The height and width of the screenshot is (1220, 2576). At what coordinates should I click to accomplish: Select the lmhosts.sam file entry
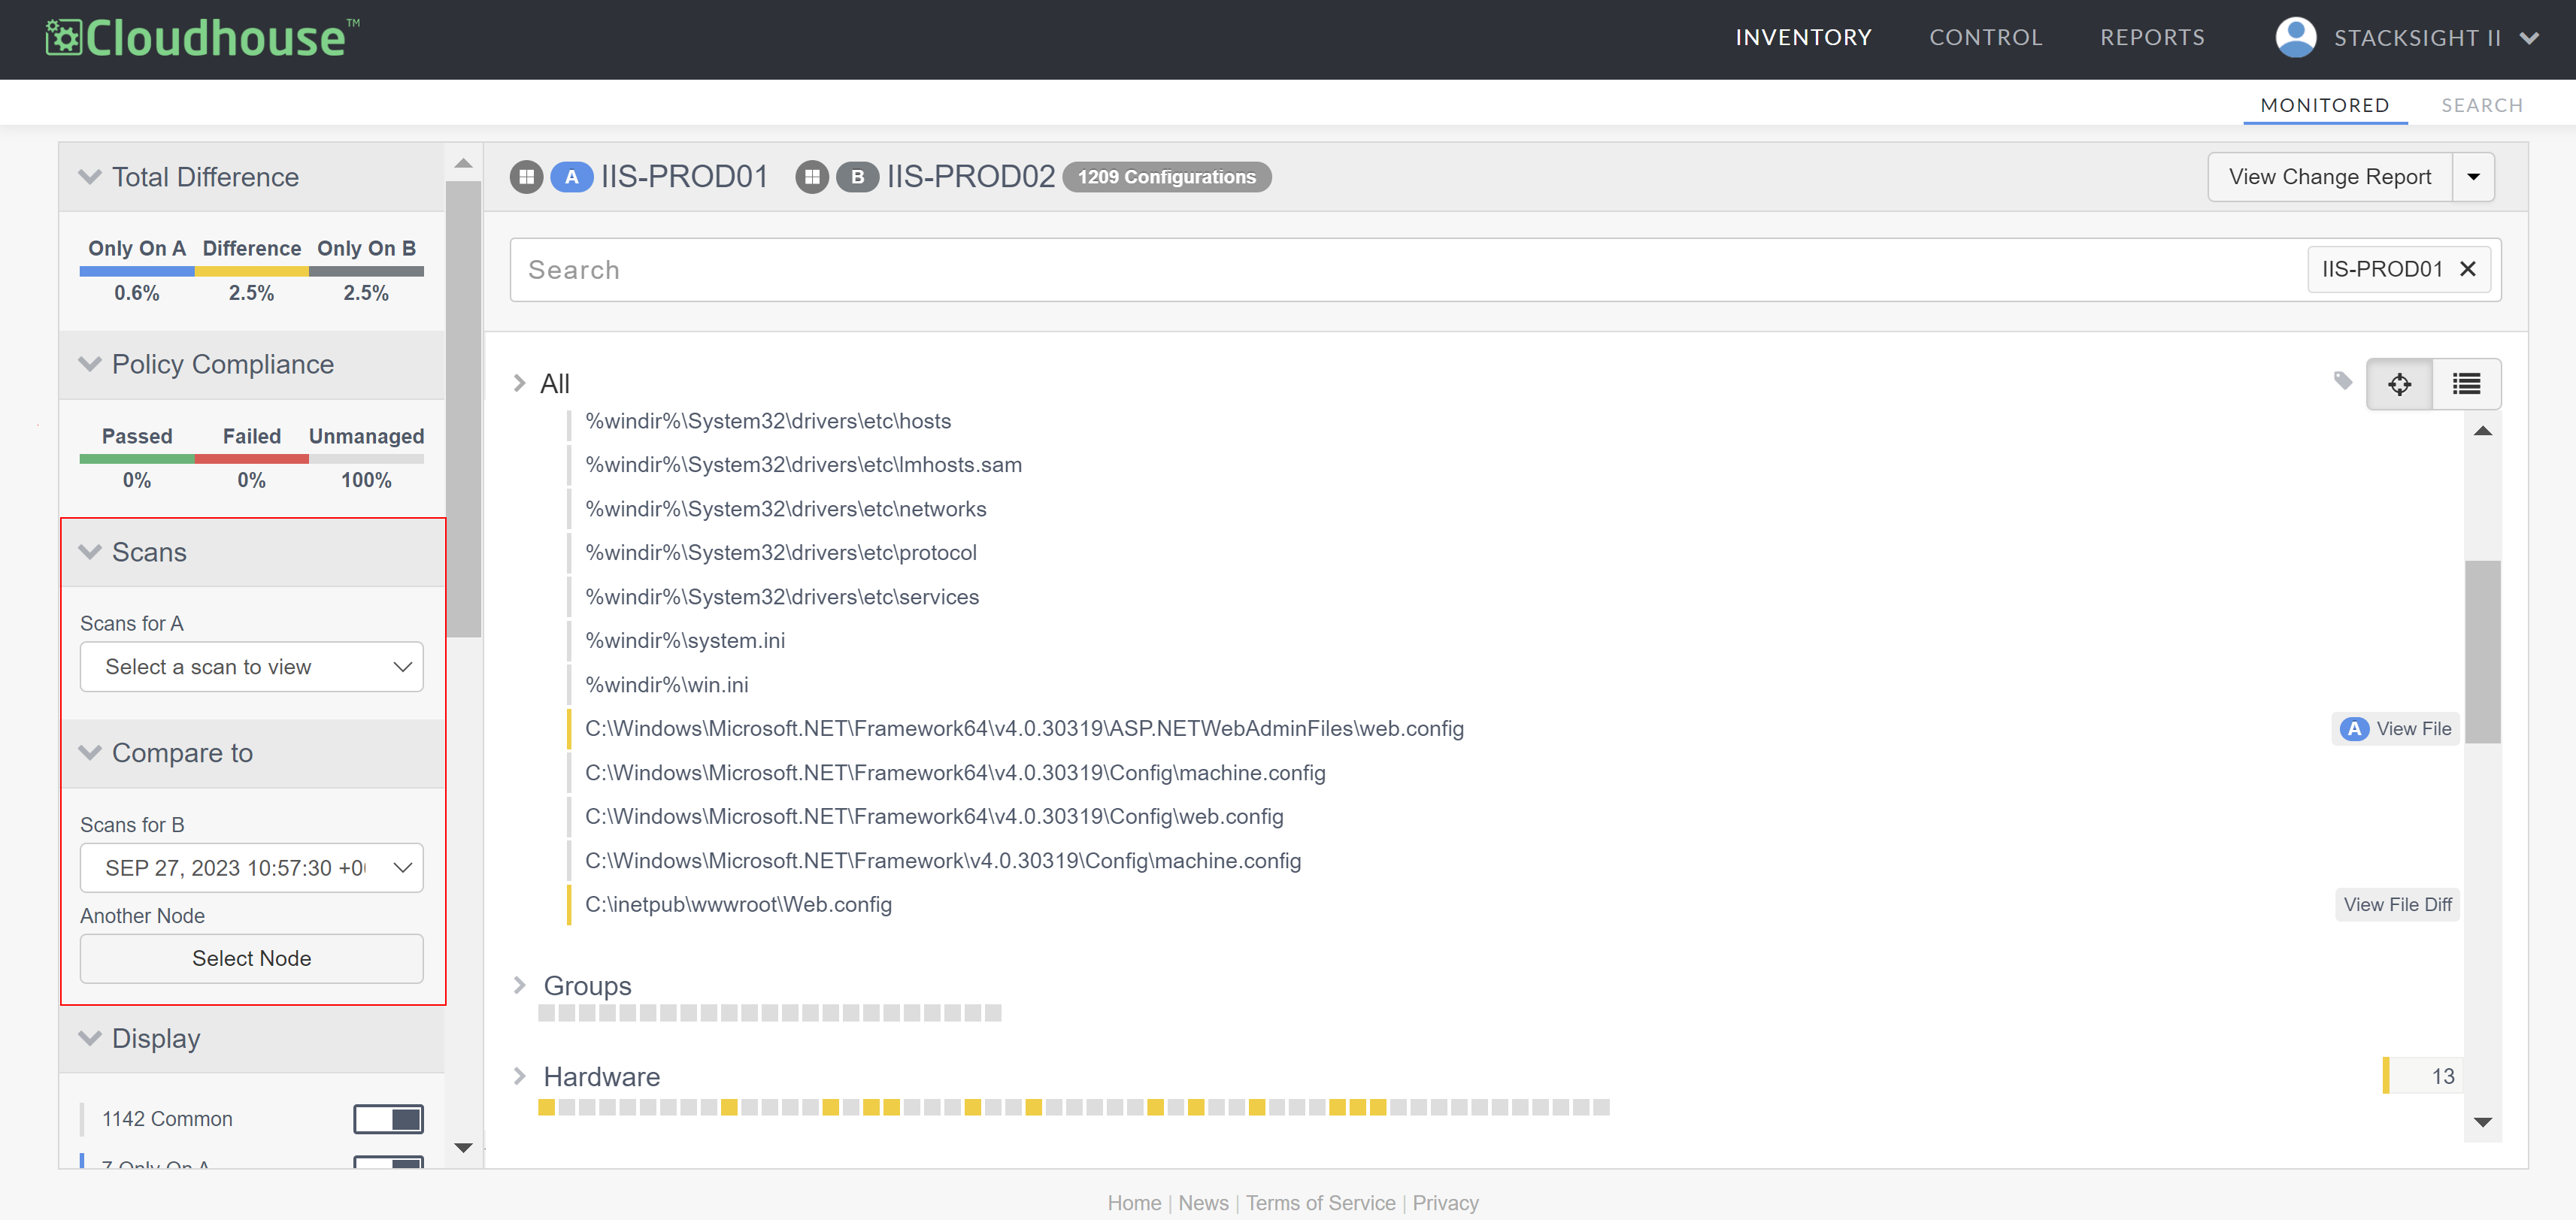click(803, 465)
